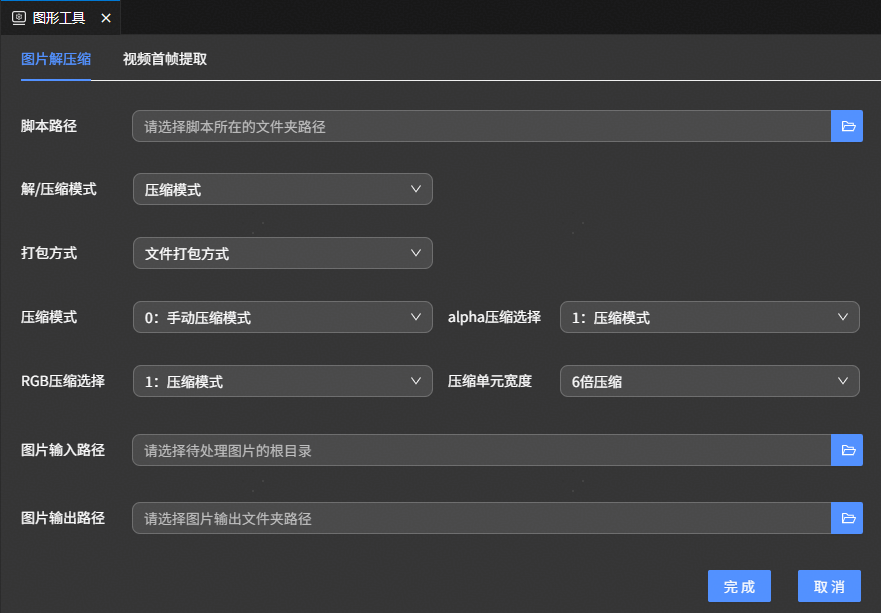
Task: Browse for the 脚本路径 folder
Action: tap(847, 126)
